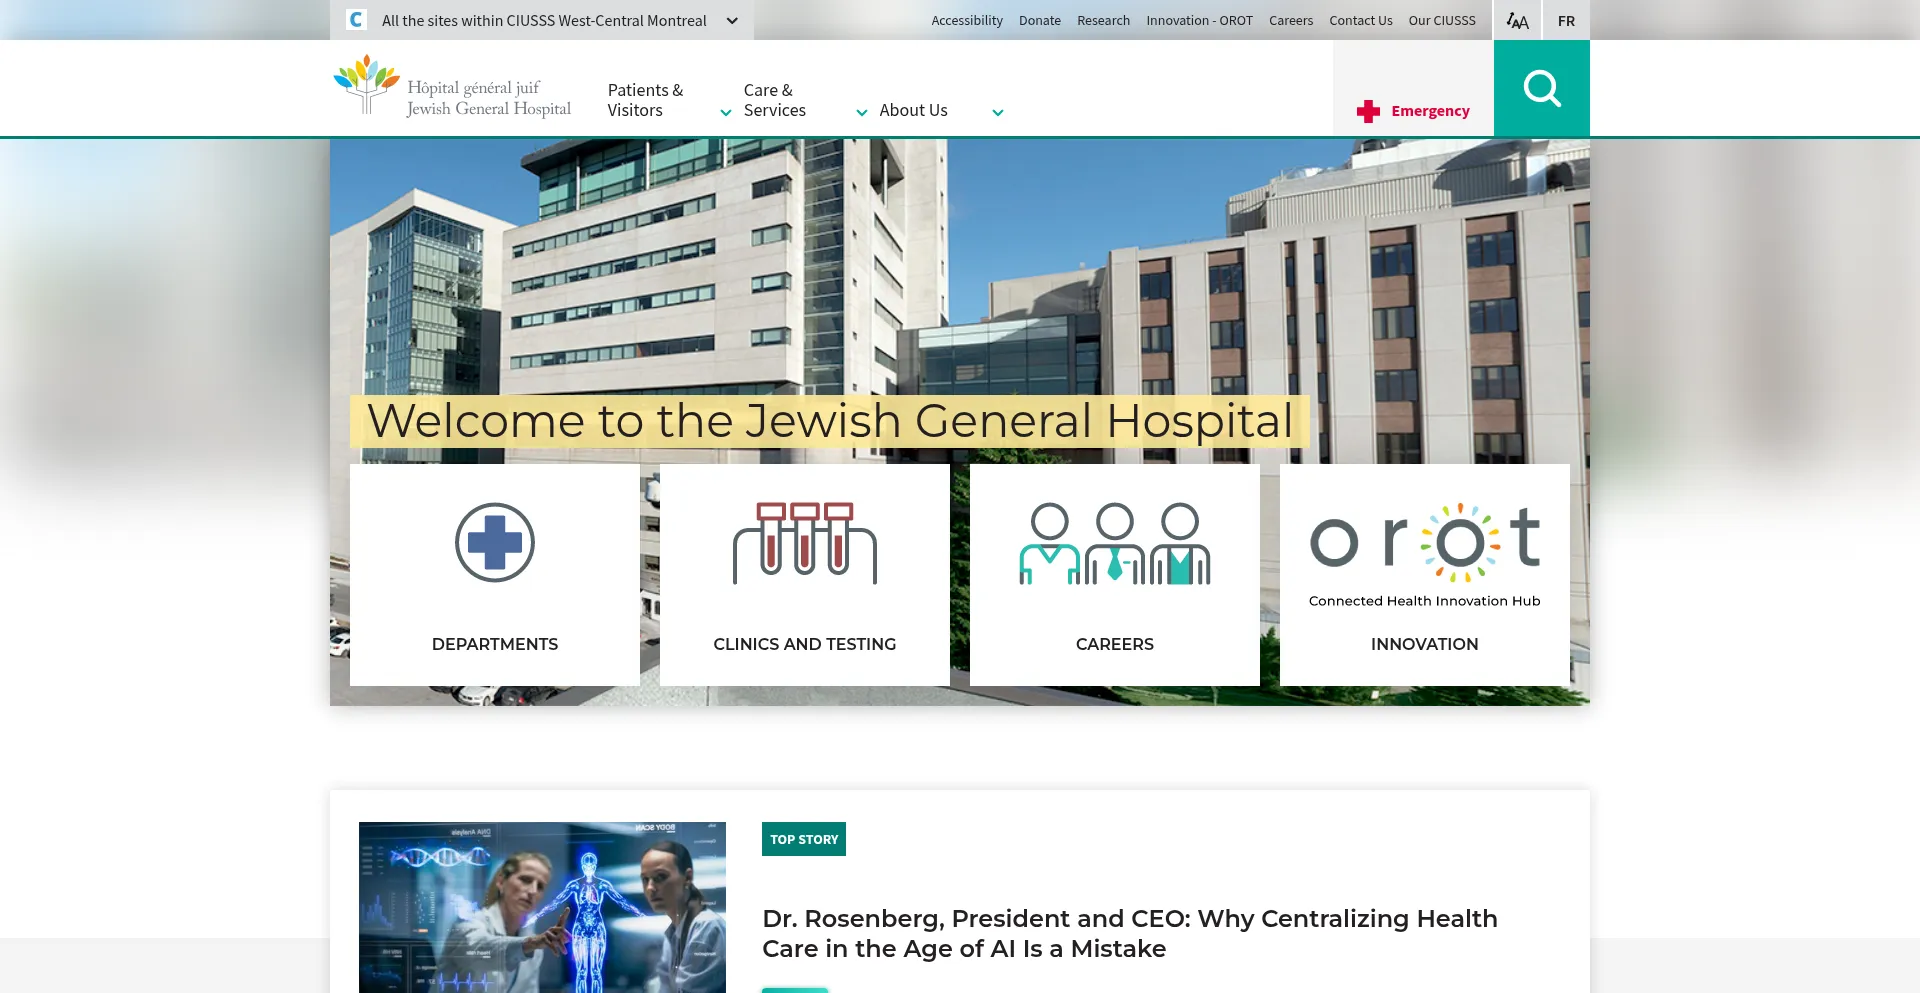Expand the Patients & Visitors menu chevron
The image size is (1920, 993).
(726, 113)
